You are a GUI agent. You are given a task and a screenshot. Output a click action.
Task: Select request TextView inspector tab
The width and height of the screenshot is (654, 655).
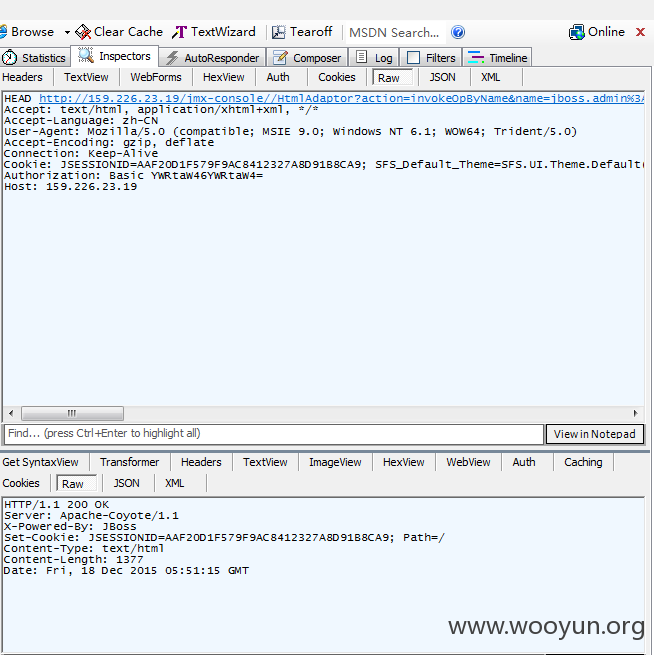click(x=86, y=77)
